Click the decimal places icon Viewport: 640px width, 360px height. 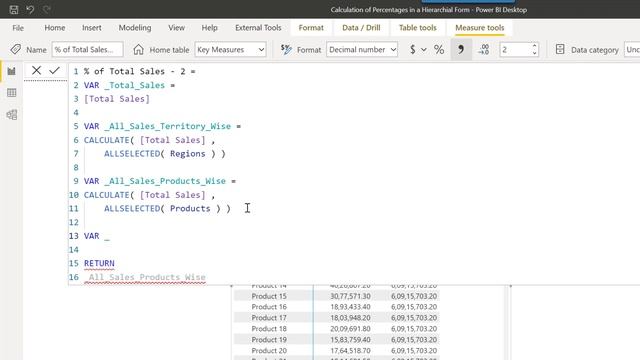click(484, 49)
